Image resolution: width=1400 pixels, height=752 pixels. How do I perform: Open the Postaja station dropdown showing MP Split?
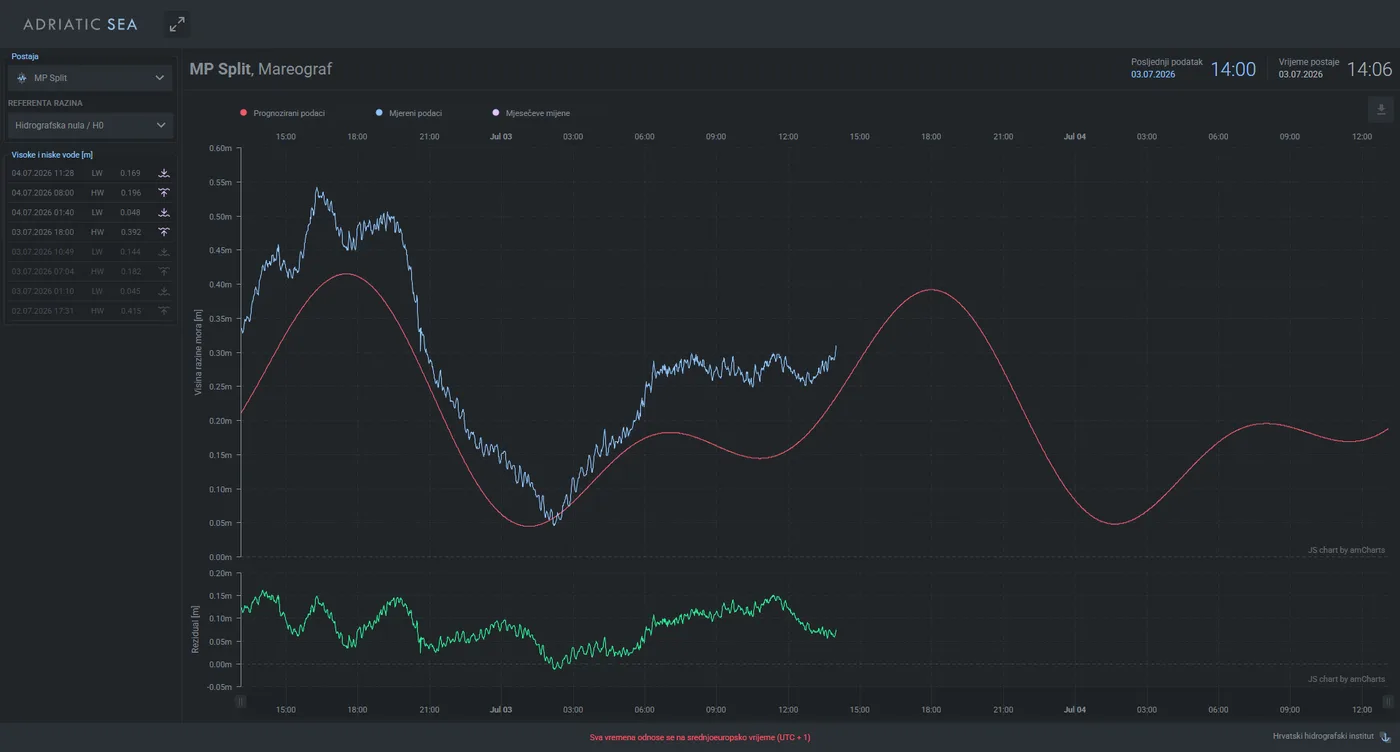(x=90, y=78)
